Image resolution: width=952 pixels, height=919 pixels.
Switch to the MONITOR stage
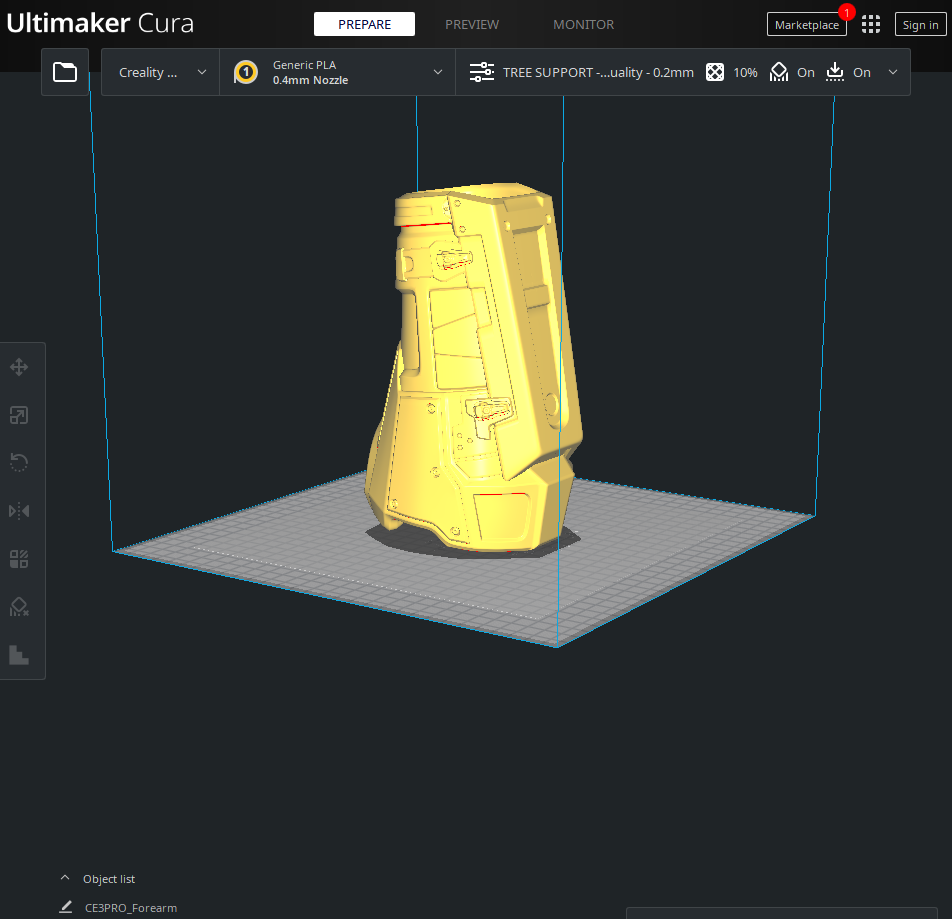[583, 24]
